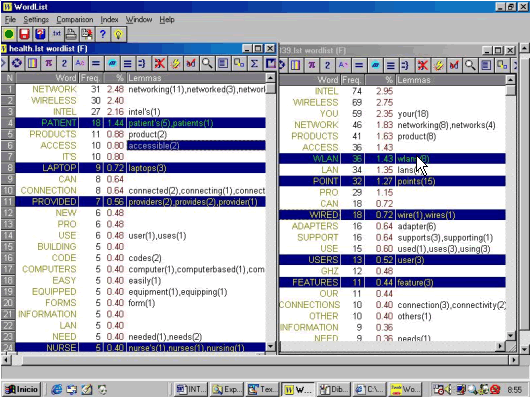Click the pi symbol icon in health.lst toolbar
Screen dimensions: 530x397
[x=48, y=63]
